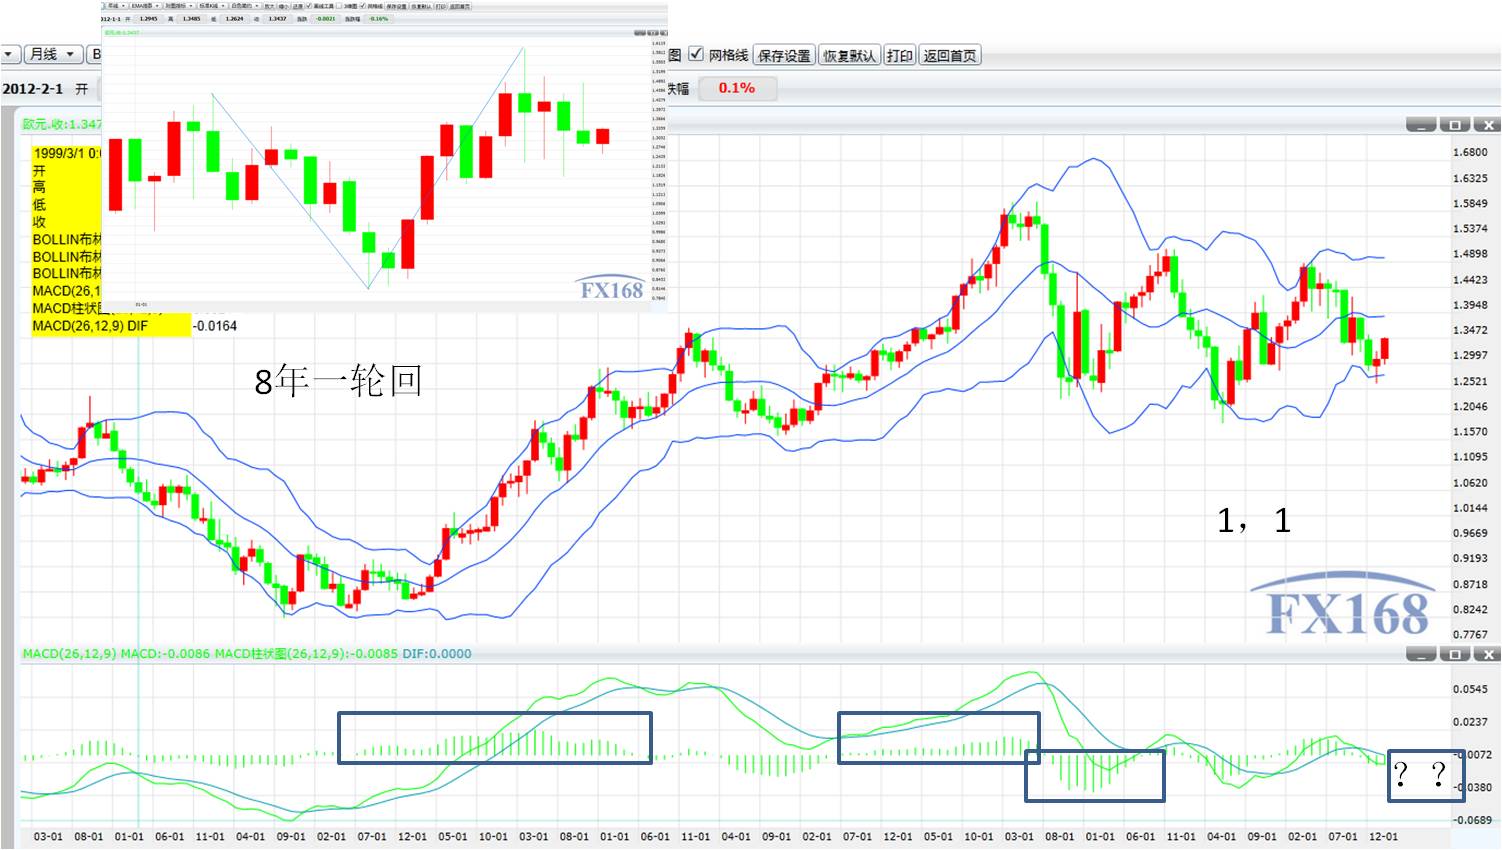The height and width of the screenshot is (850, 1502).
Task: Click the 1.6800 price axis label
Action: click(1470, 153)
